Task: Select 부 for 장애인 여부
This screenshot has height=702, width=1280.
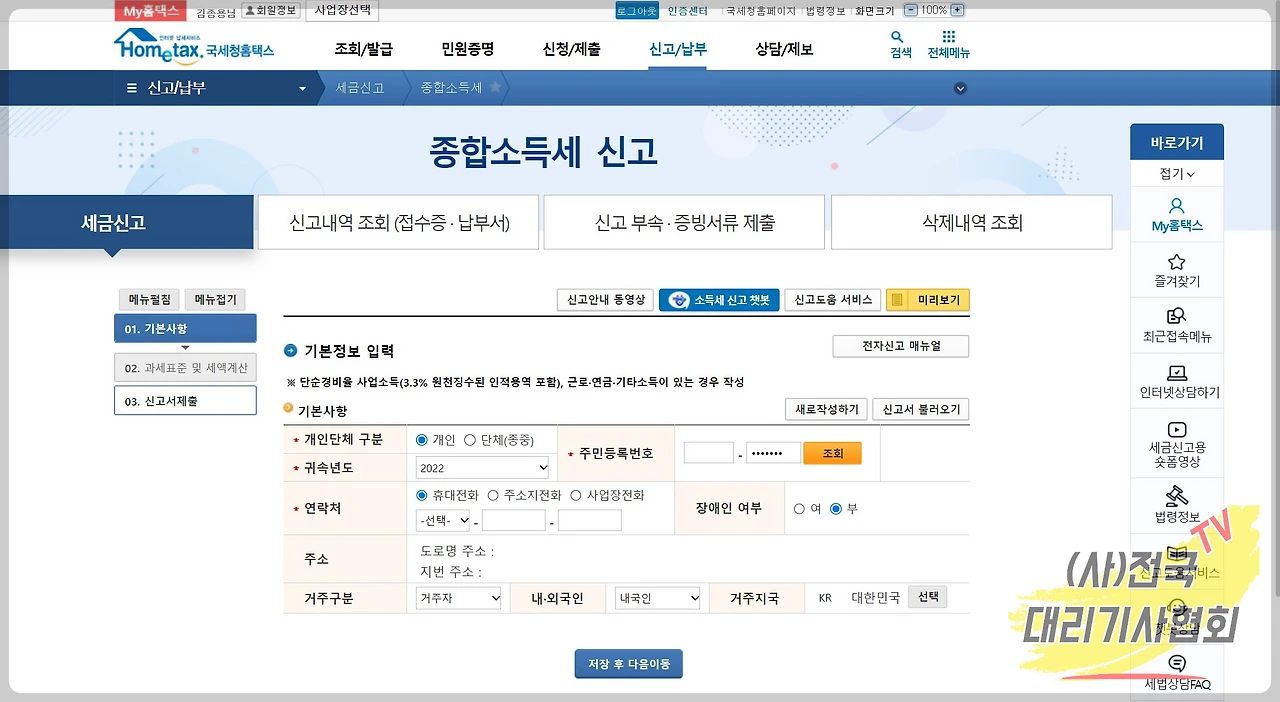Action: (836, 509)
